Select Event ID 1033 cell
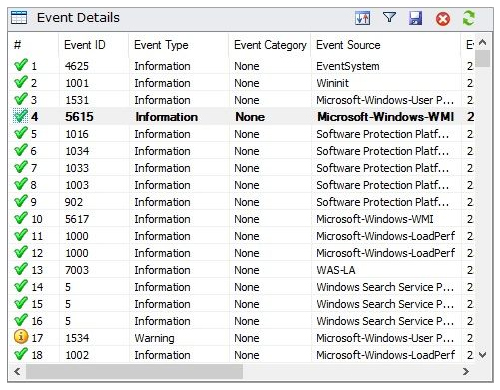The height and width of the screenshot is (390, 500). 77,168
